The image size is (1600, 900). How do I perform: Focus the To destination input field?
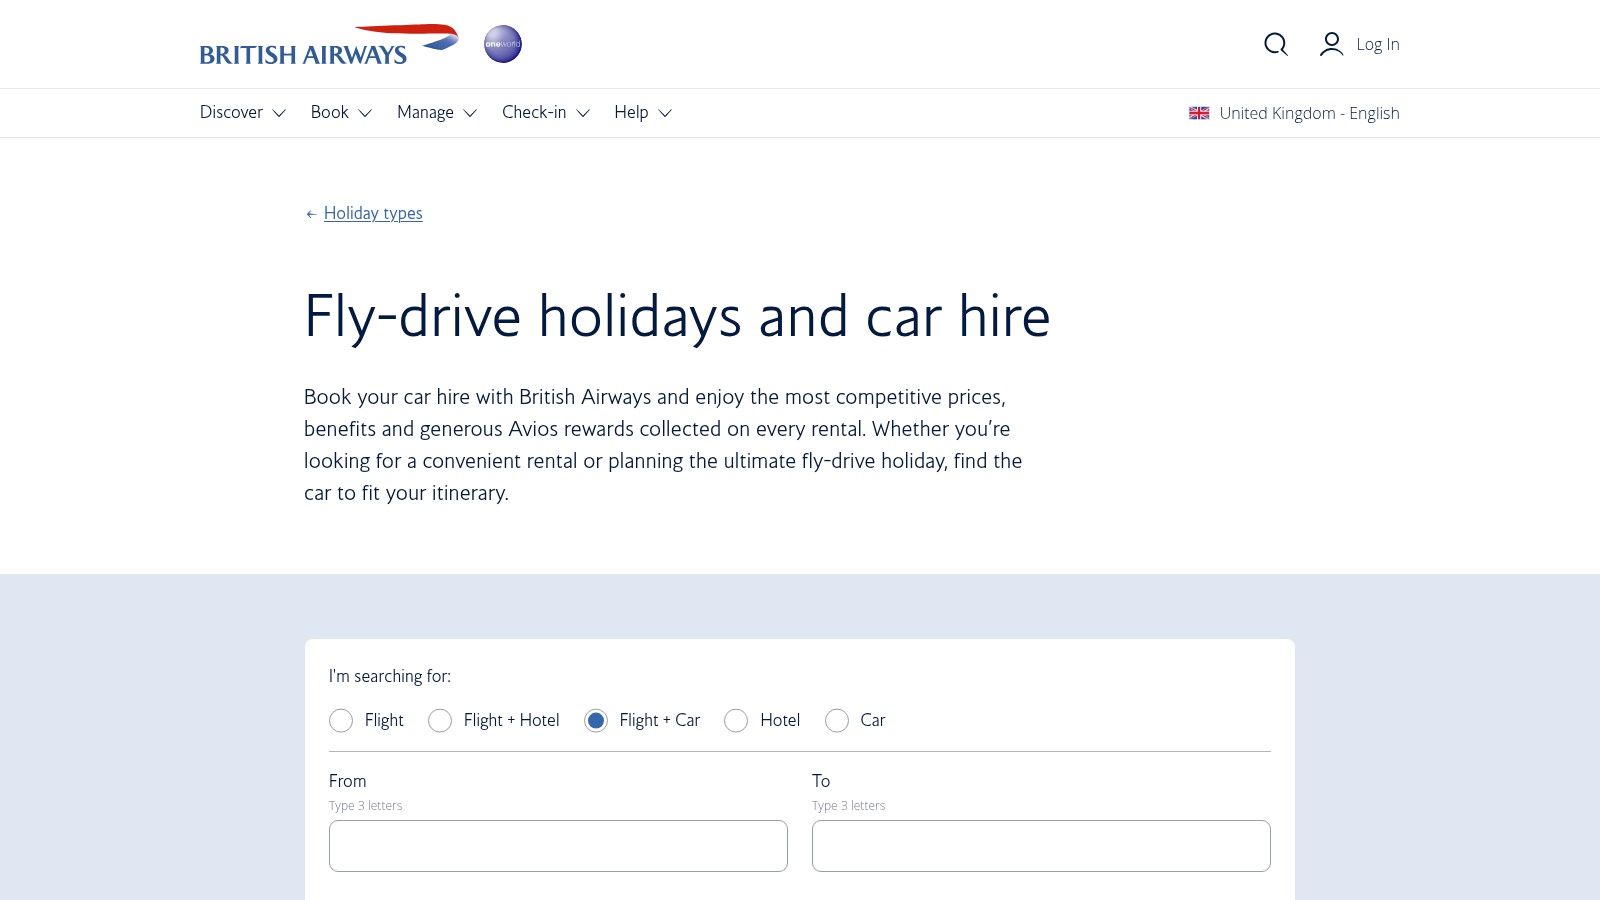coord(1041,846)
